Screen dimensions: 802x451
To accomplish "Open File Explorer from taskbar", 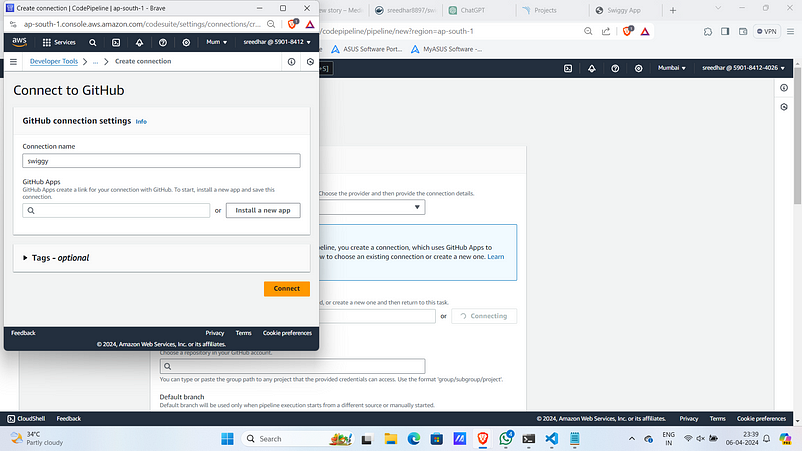I will click(x=391, y=439).
